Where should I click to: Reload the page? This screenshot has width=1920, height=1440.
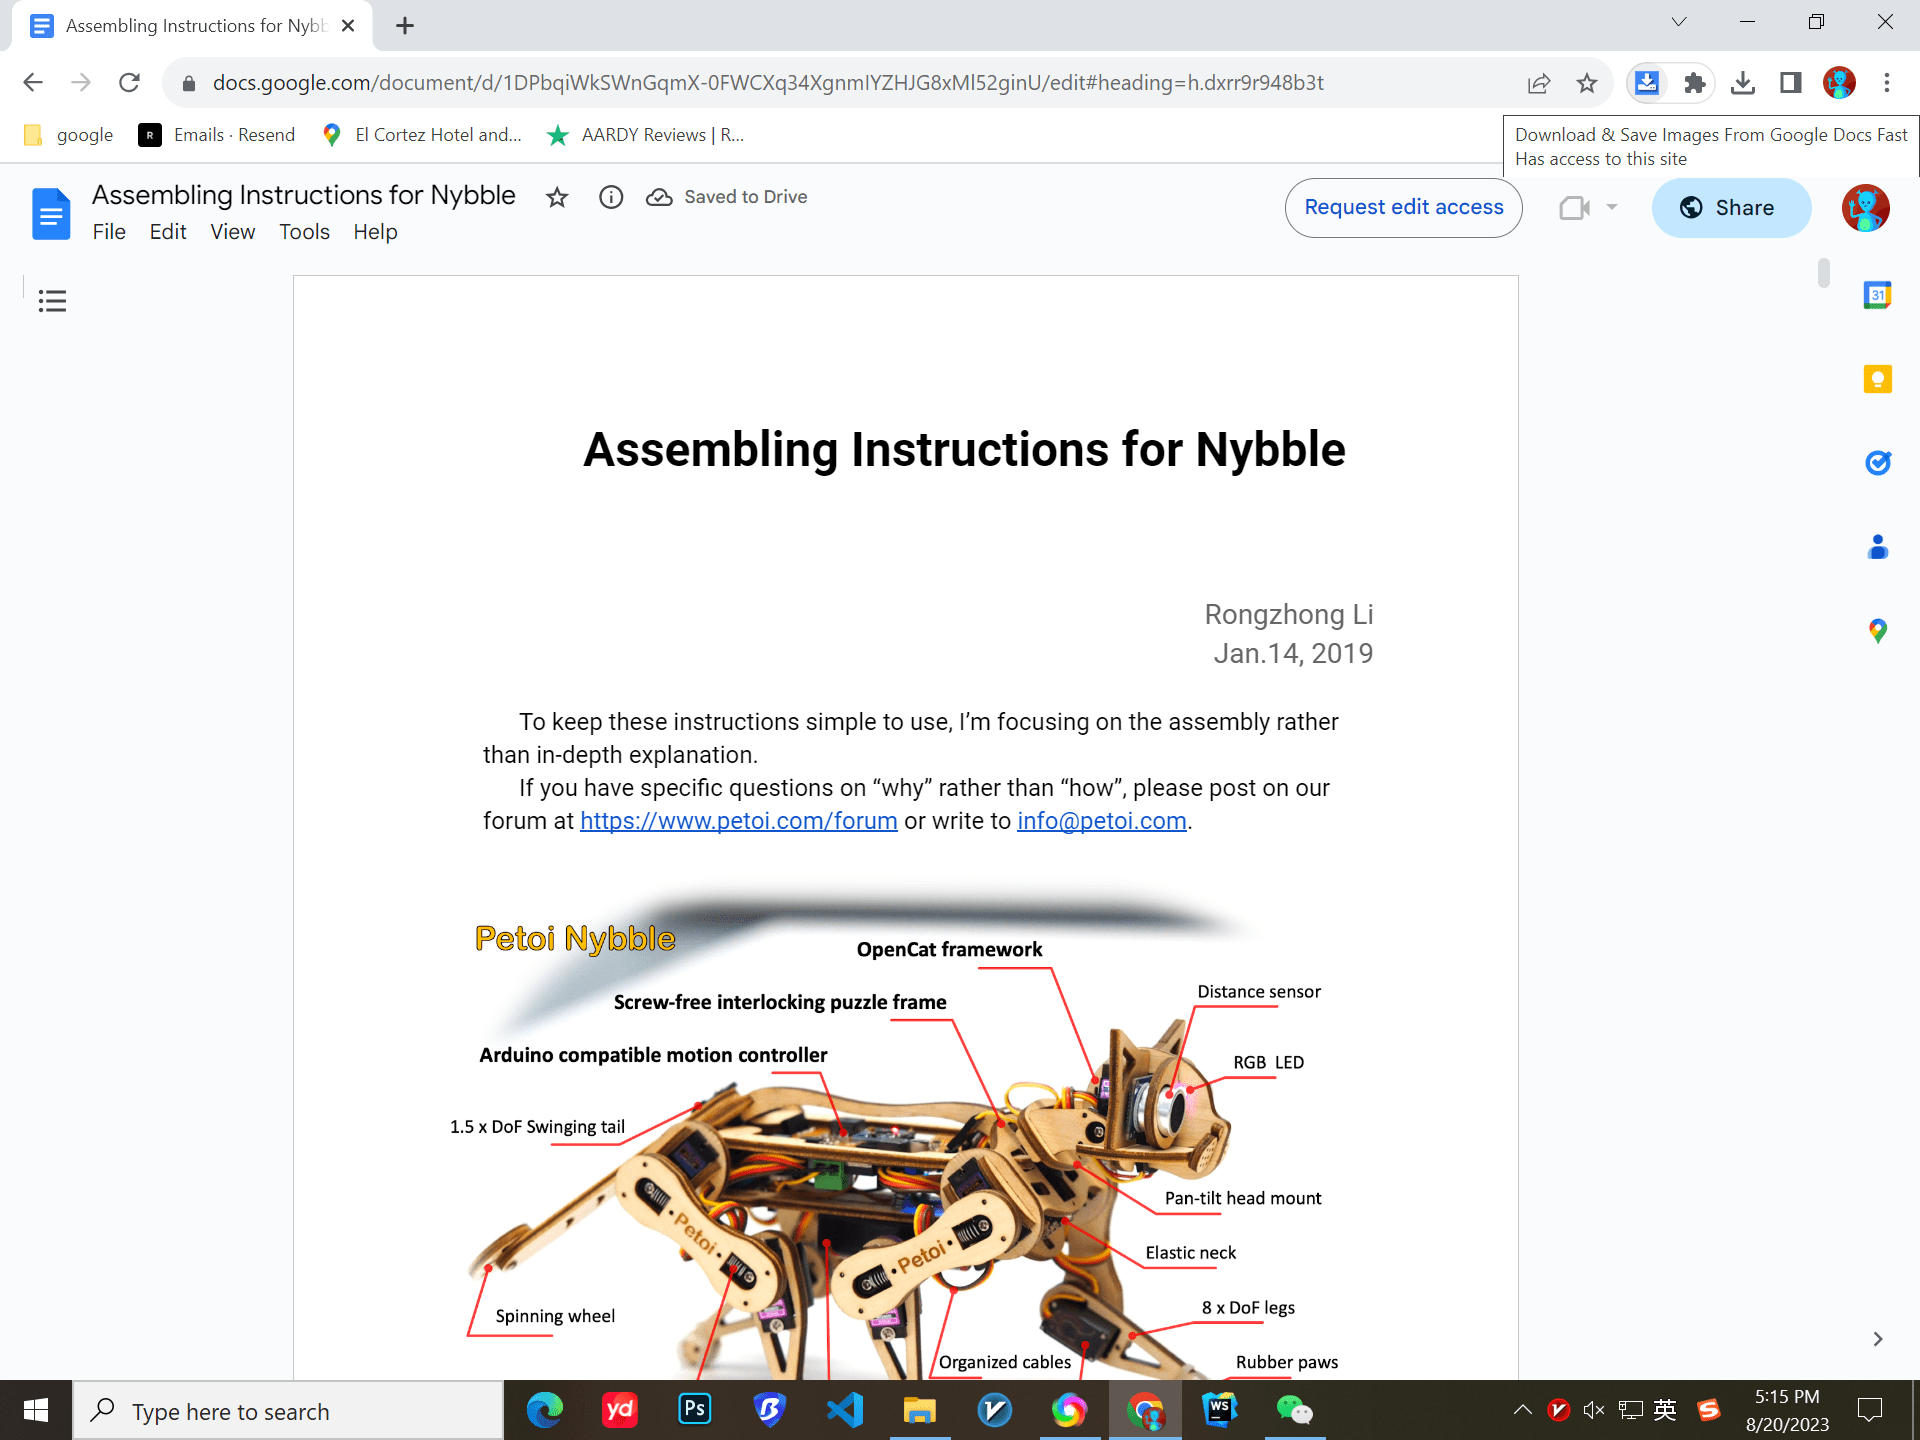click(129, 83)
